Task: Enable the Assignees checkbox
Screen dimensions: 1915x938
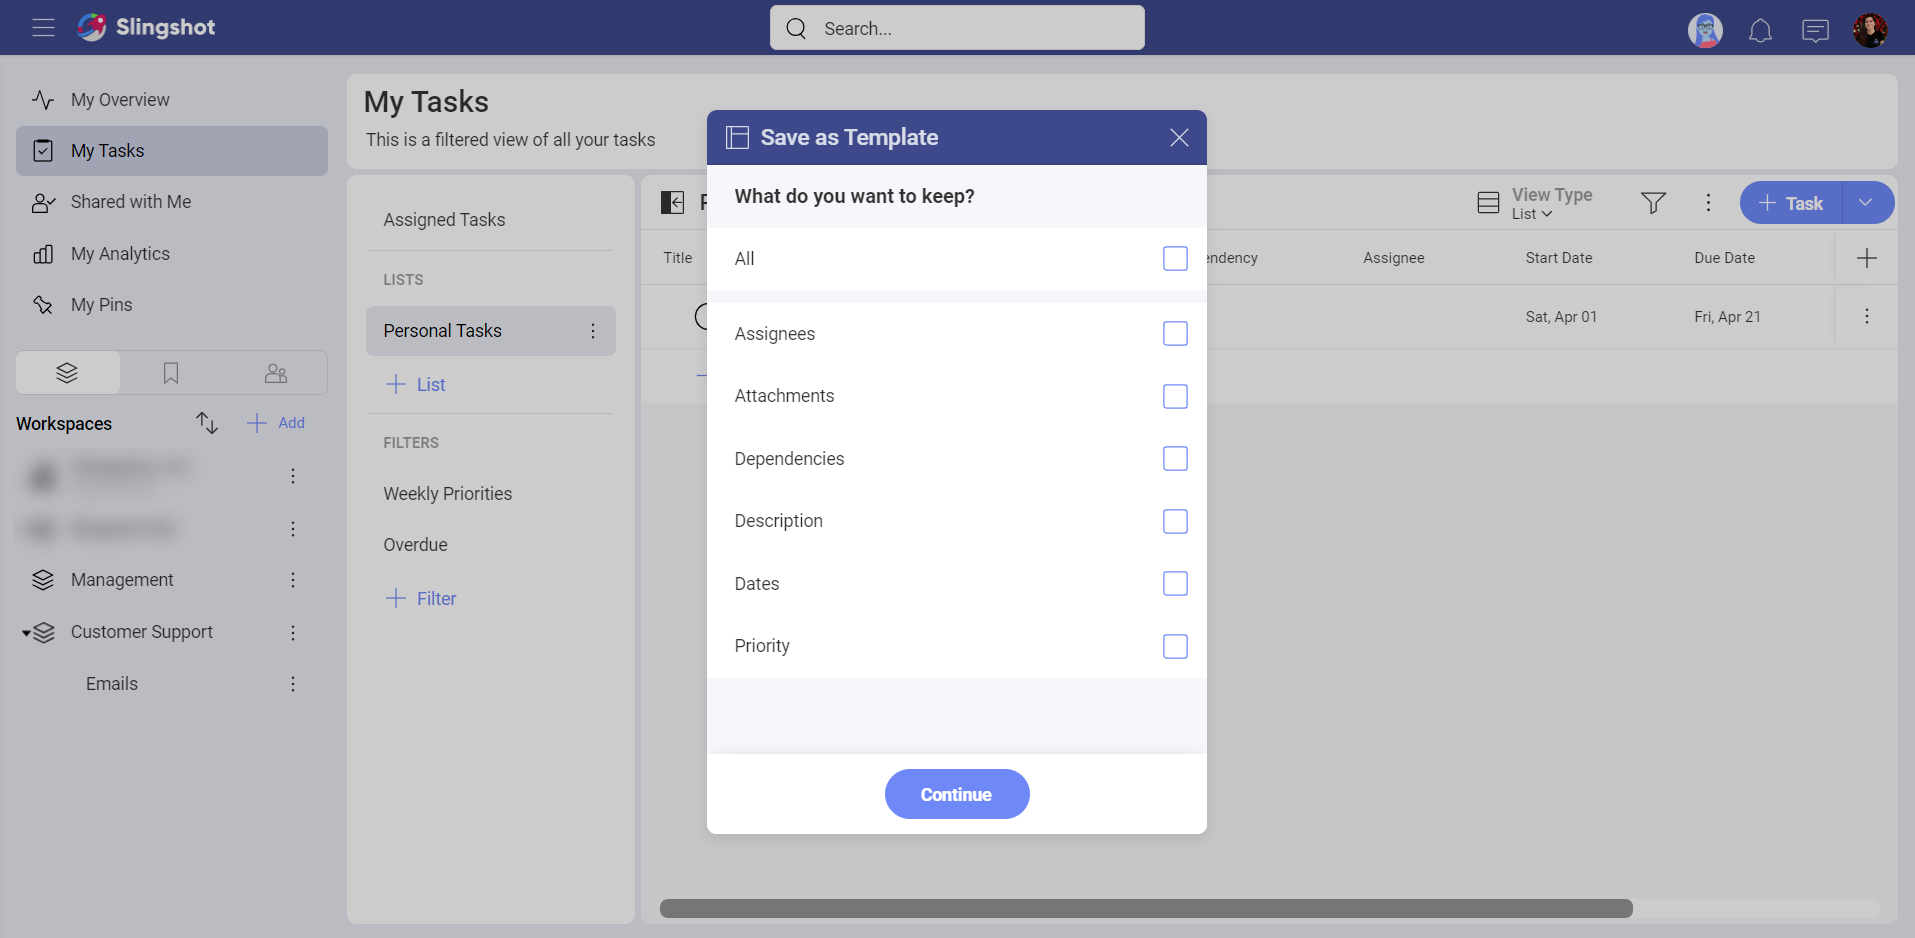Action: coord(1174,333)
